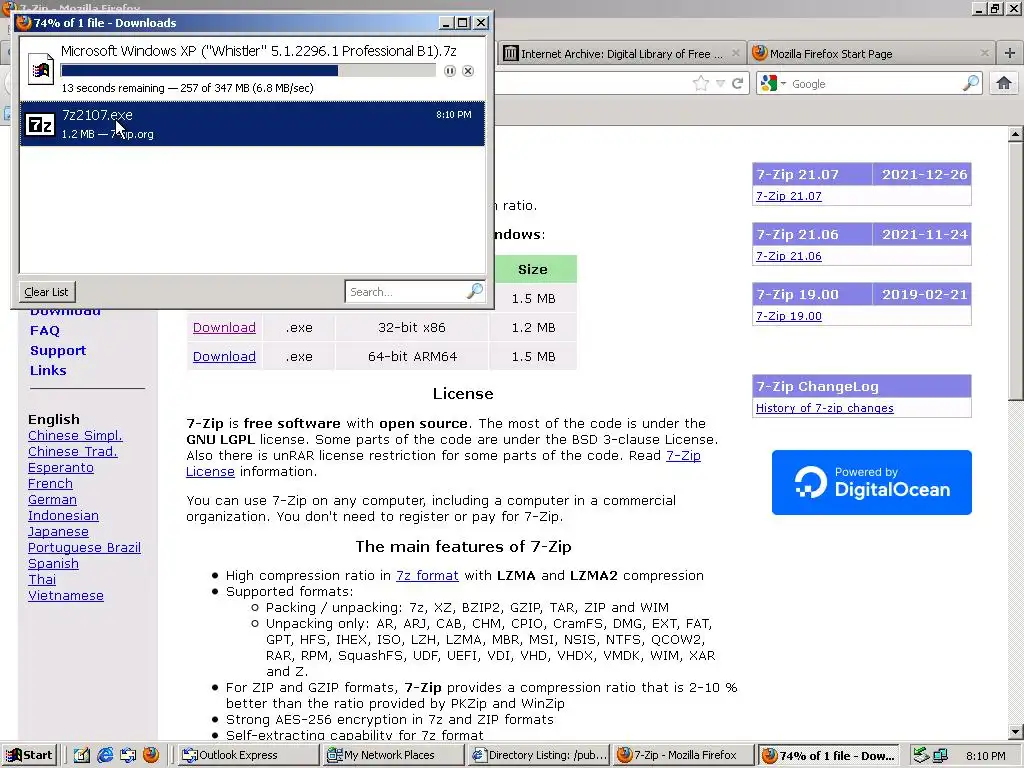Open the Google search engine dropdown
The image size is (1024, 768).
click(783, 84)
